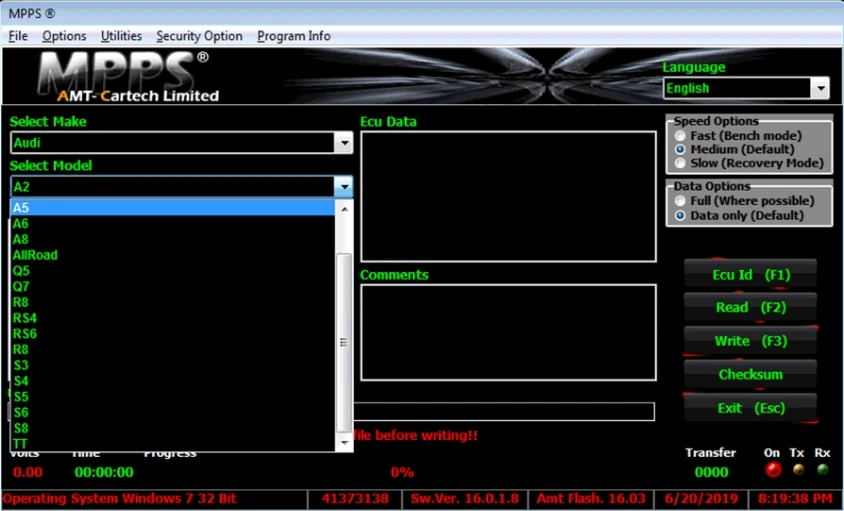Click the Read (F2) button

click(750, 307)
